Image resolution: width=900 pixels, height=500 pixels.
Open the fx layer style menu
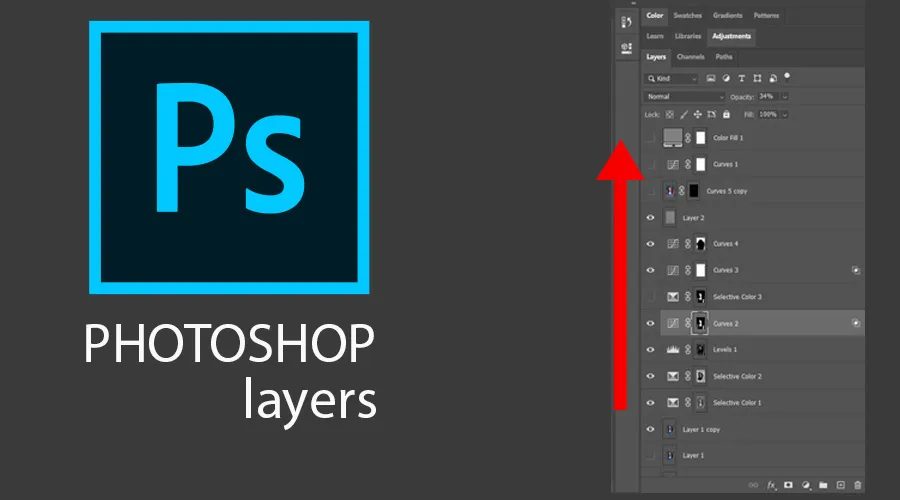coord(771,485)
